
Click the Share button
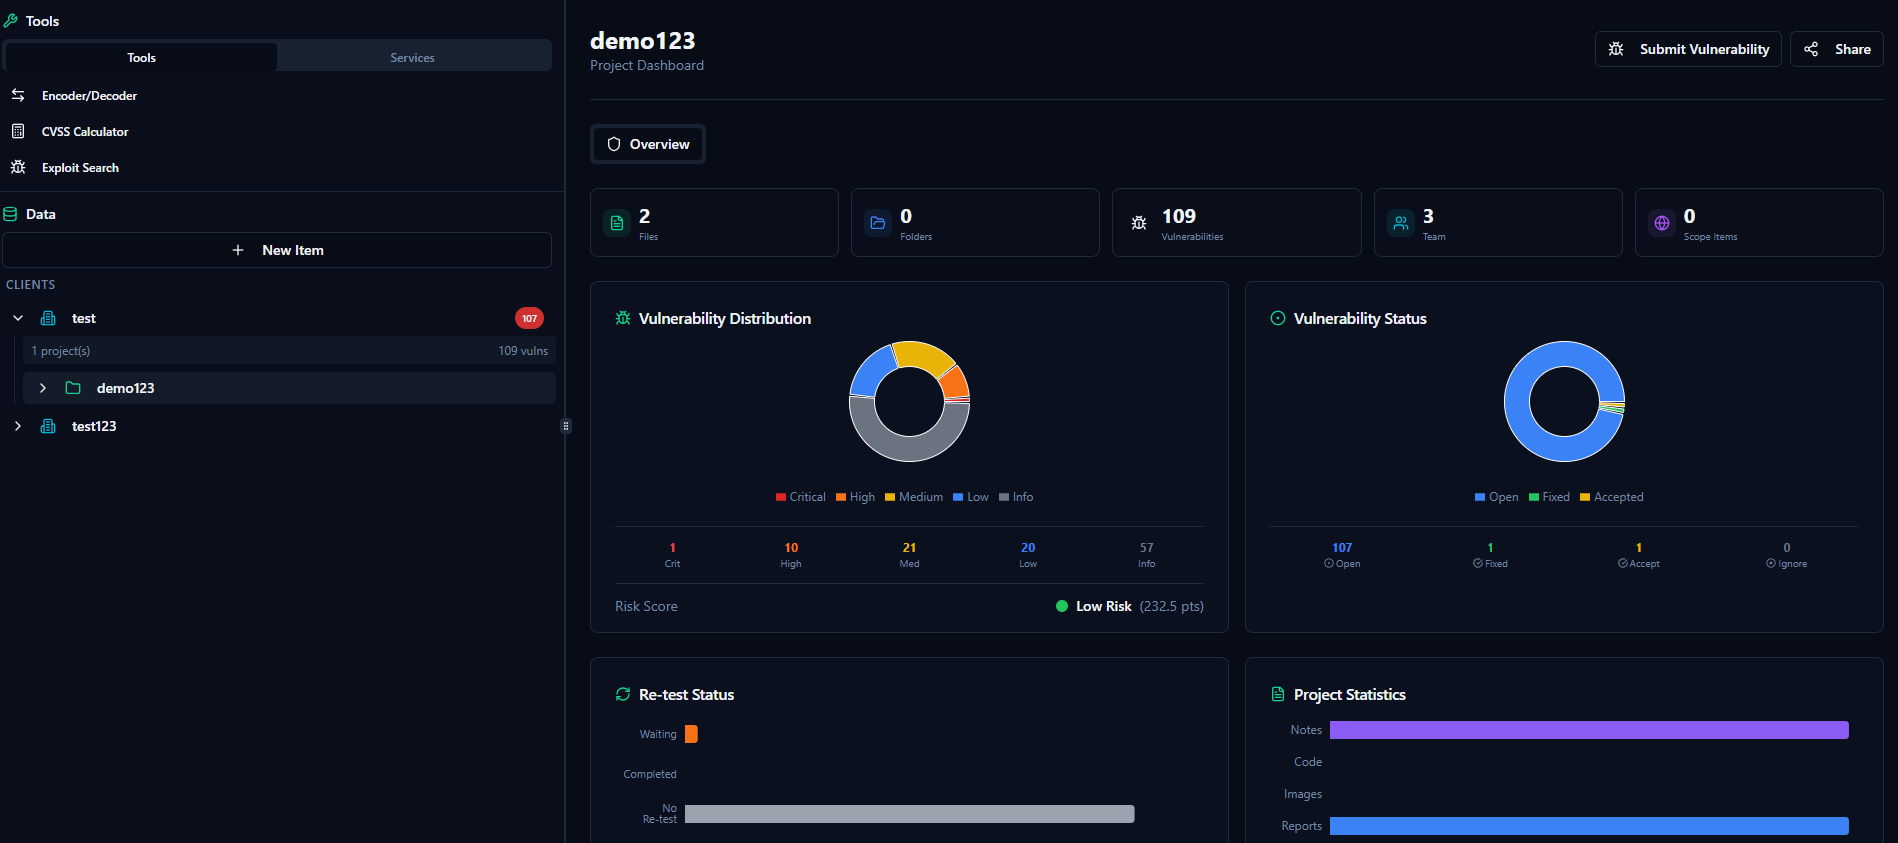click(x=1837, y=49)
